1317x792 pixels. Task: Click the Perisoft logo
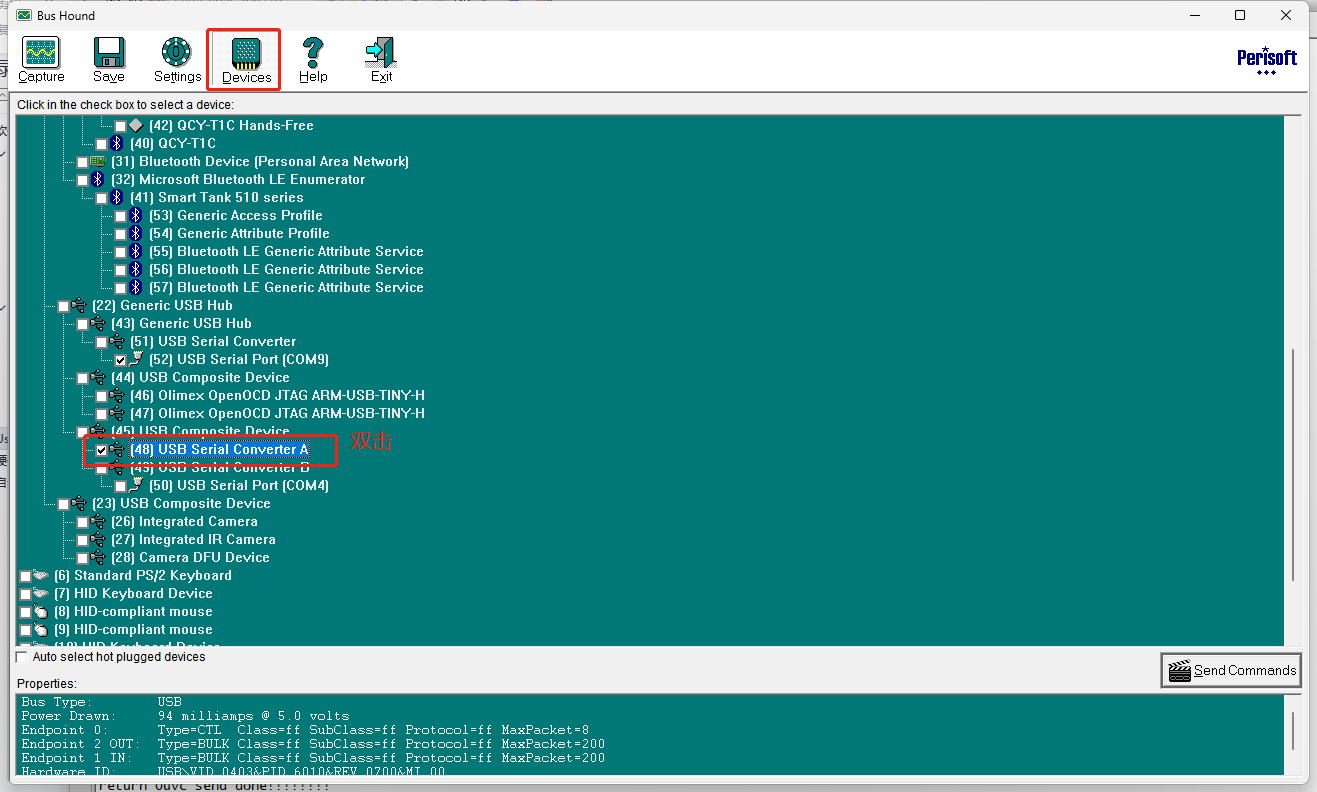coord(1266,59)
